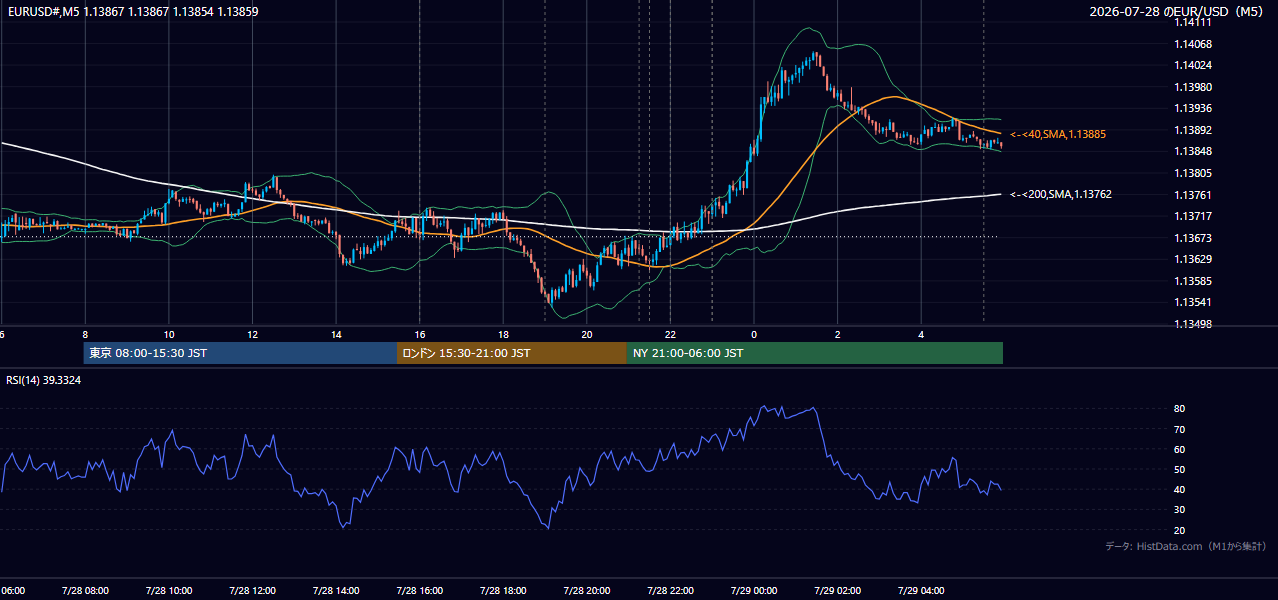Click price axis value 1.14068
The image size is (1278, 600).
[1194, 44]
